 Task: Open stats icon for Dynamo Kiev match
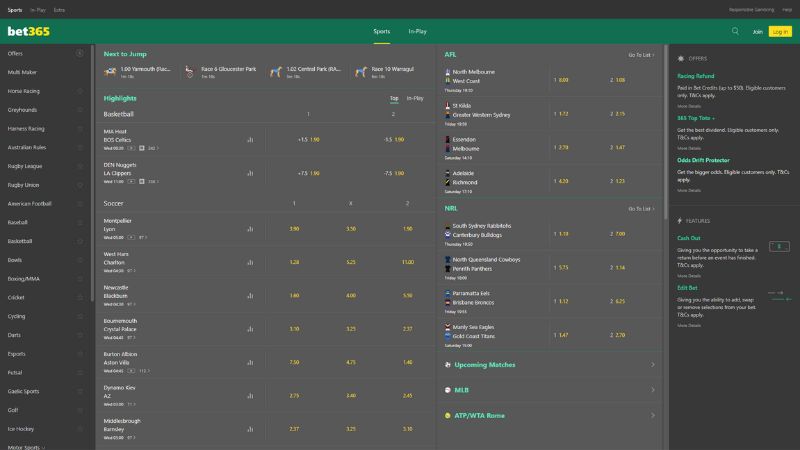[x=250, y=395]
